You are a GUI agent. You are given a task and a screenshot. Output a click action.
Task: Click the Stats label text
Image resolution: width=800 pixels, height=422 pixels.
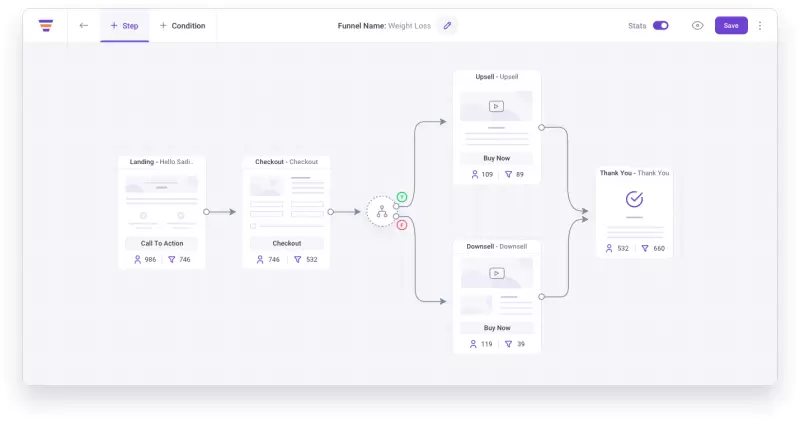637,26
